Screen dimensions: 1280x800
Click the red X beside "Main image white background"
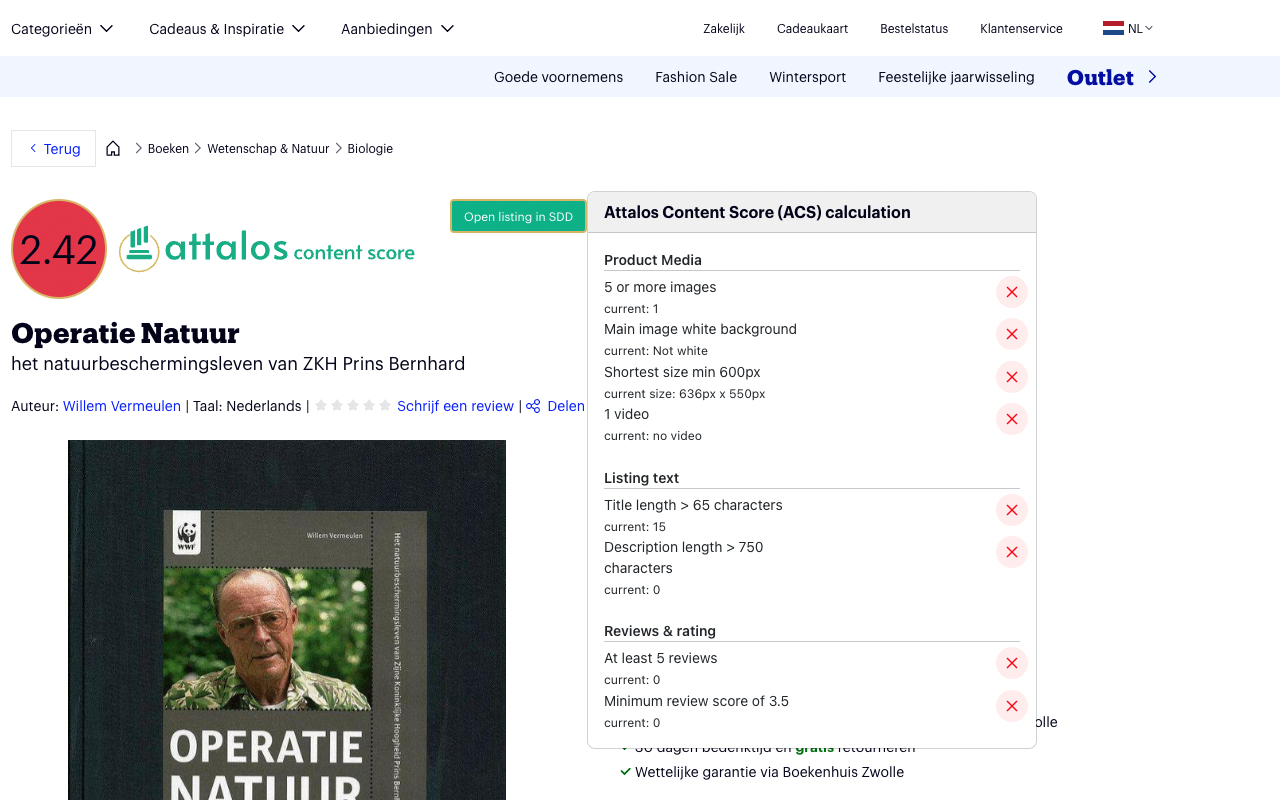coord(1011,334)
